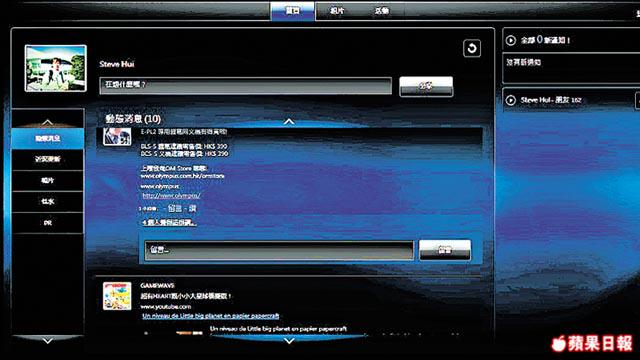This screenshot has height=360, width=640.
Task: Switch to the 相片 tab in the top bar
Action: pos(337,11)
